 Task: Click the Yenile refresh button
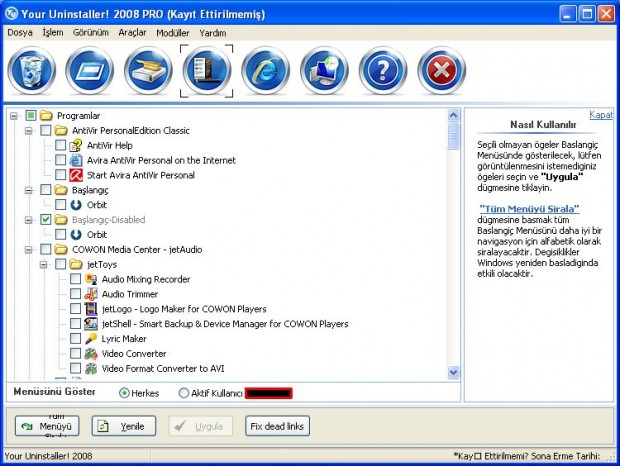click(x=124, y=426)
